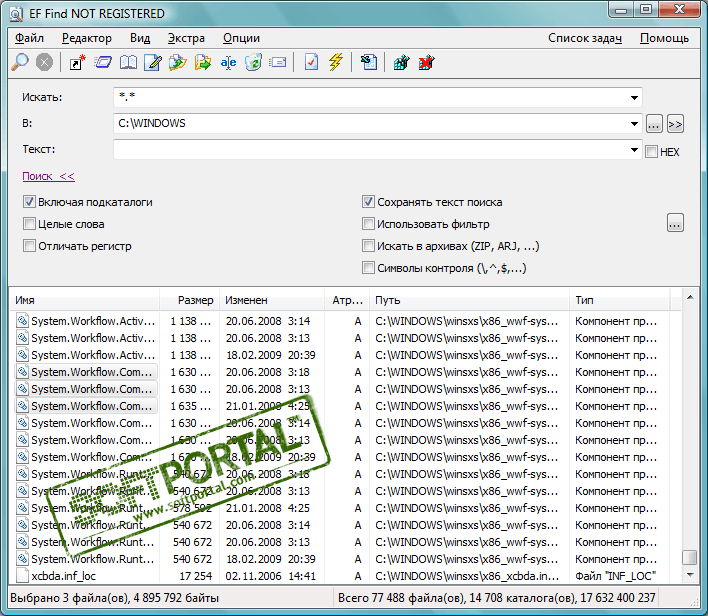Start search with the magnifier icon
708x616 pixels.
pos(20,62)
